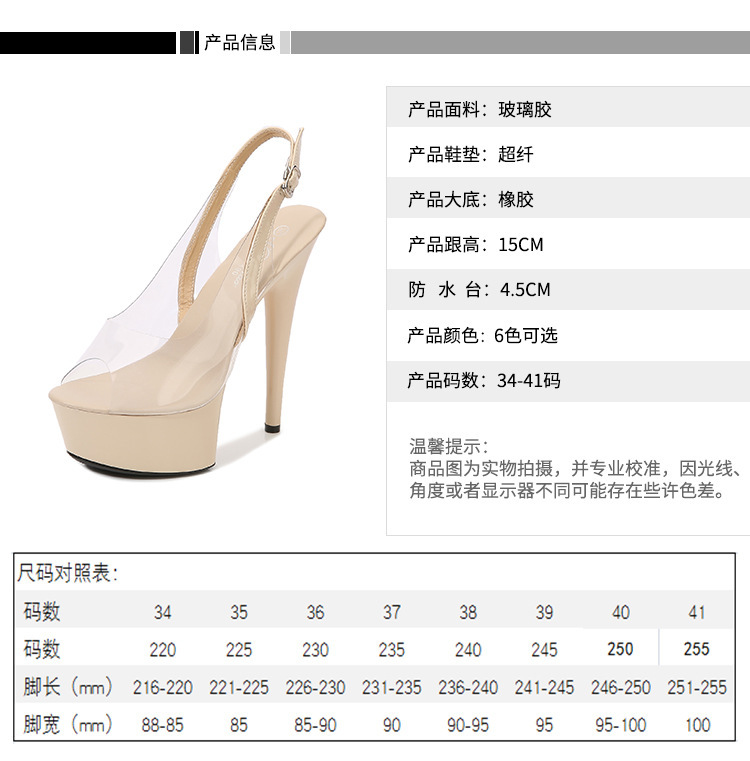The width and height of the screenshot is (750, 761).
Task: Click size 38 in the size header row
Action: (x=468, y=612)
